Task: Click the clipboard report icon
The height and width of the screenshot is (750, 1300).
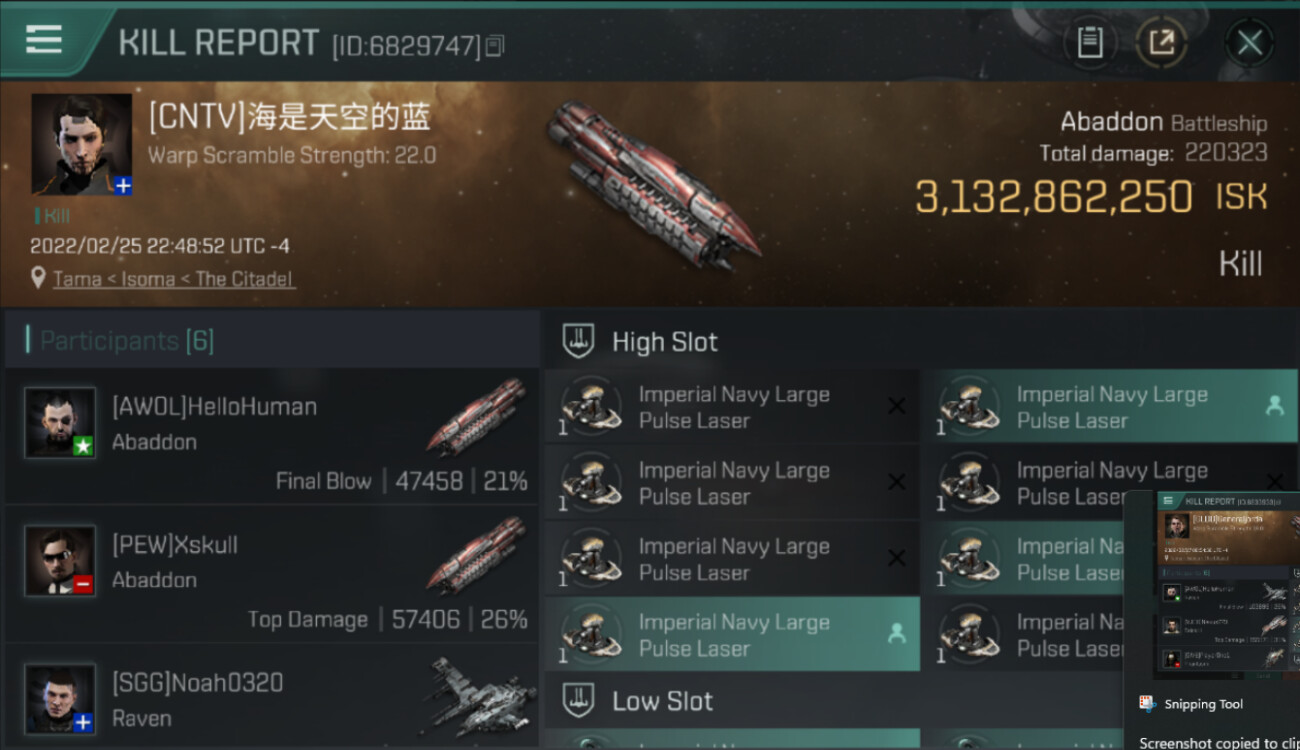Action: [1089, 43]
